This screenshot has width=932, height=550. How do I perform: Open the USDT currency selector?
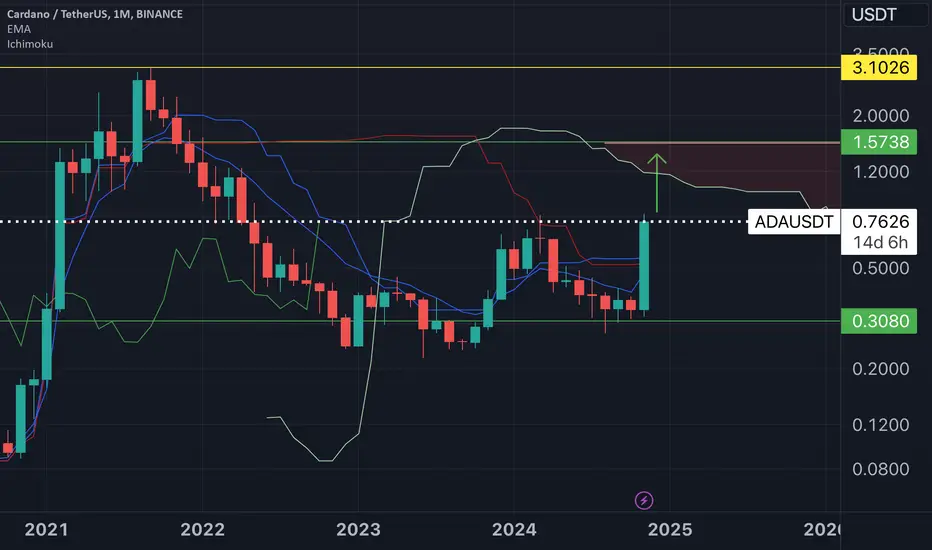click(884, 14)
